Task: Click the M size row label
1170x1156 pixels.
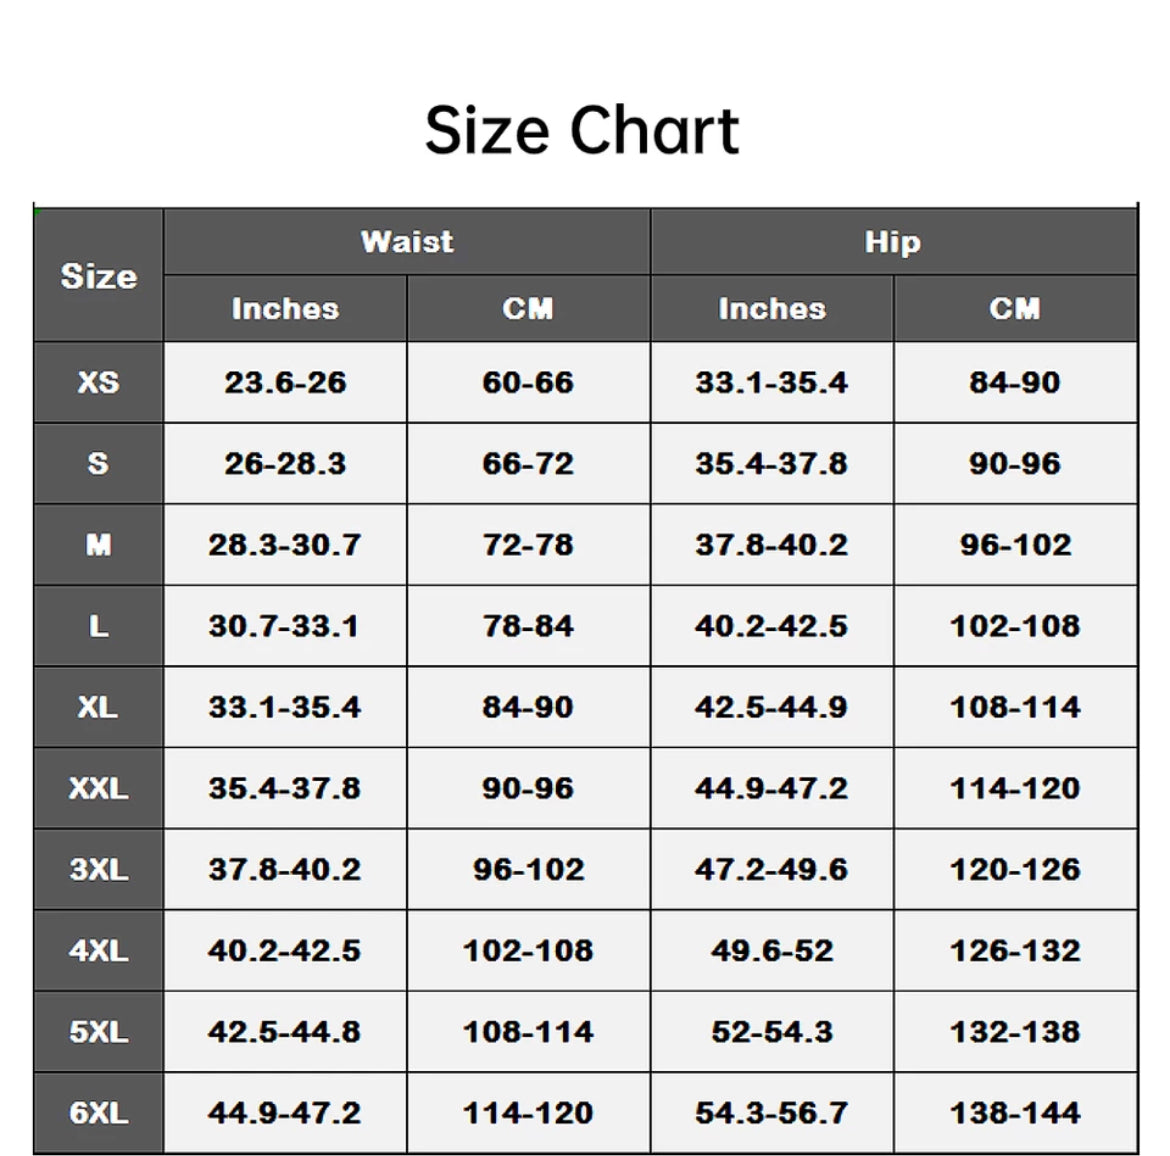Action: pos(98,545)
